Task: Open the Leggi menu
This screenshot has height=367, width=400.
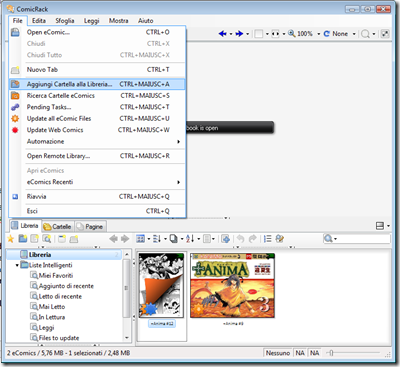Action: pos(91,21)
